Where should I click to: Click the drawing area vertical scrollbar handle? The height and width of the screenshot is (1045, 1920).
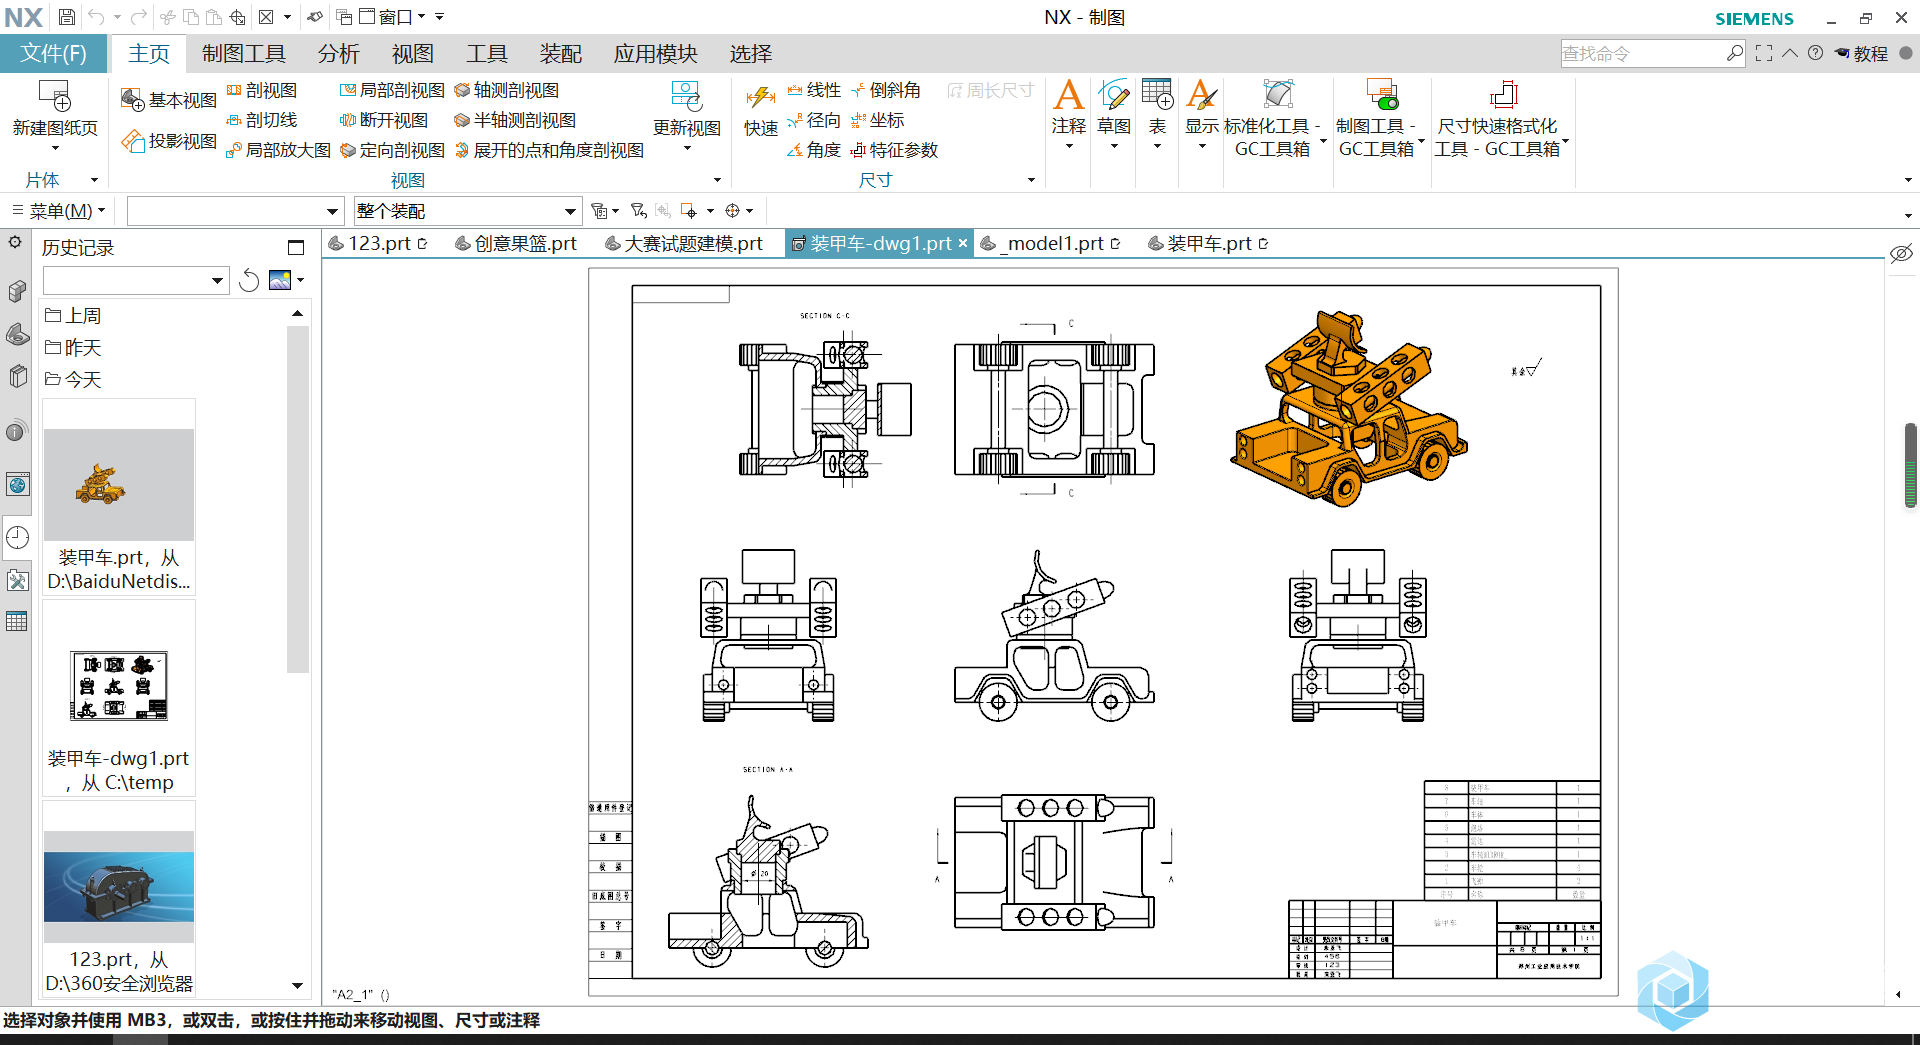point(1910,465)
